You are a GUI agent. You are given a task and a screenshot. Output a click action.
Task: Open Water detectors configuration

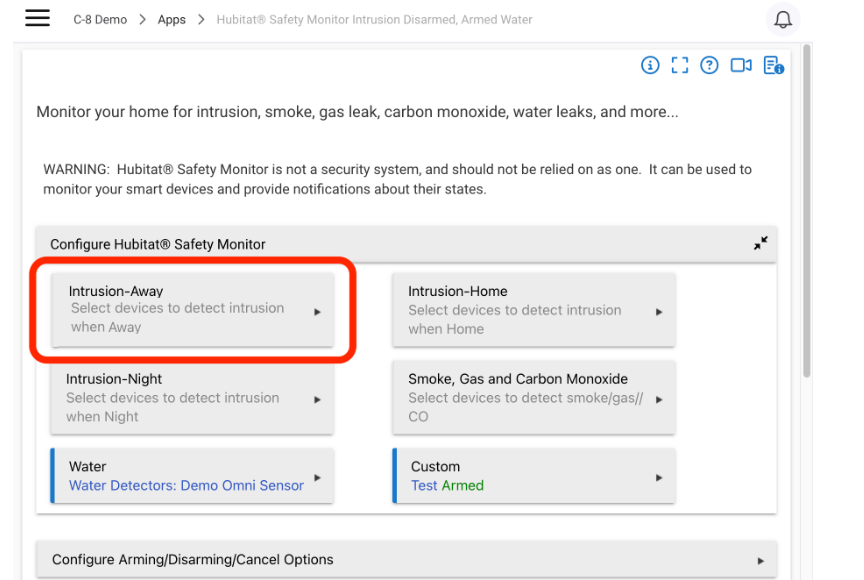point(192,476)
